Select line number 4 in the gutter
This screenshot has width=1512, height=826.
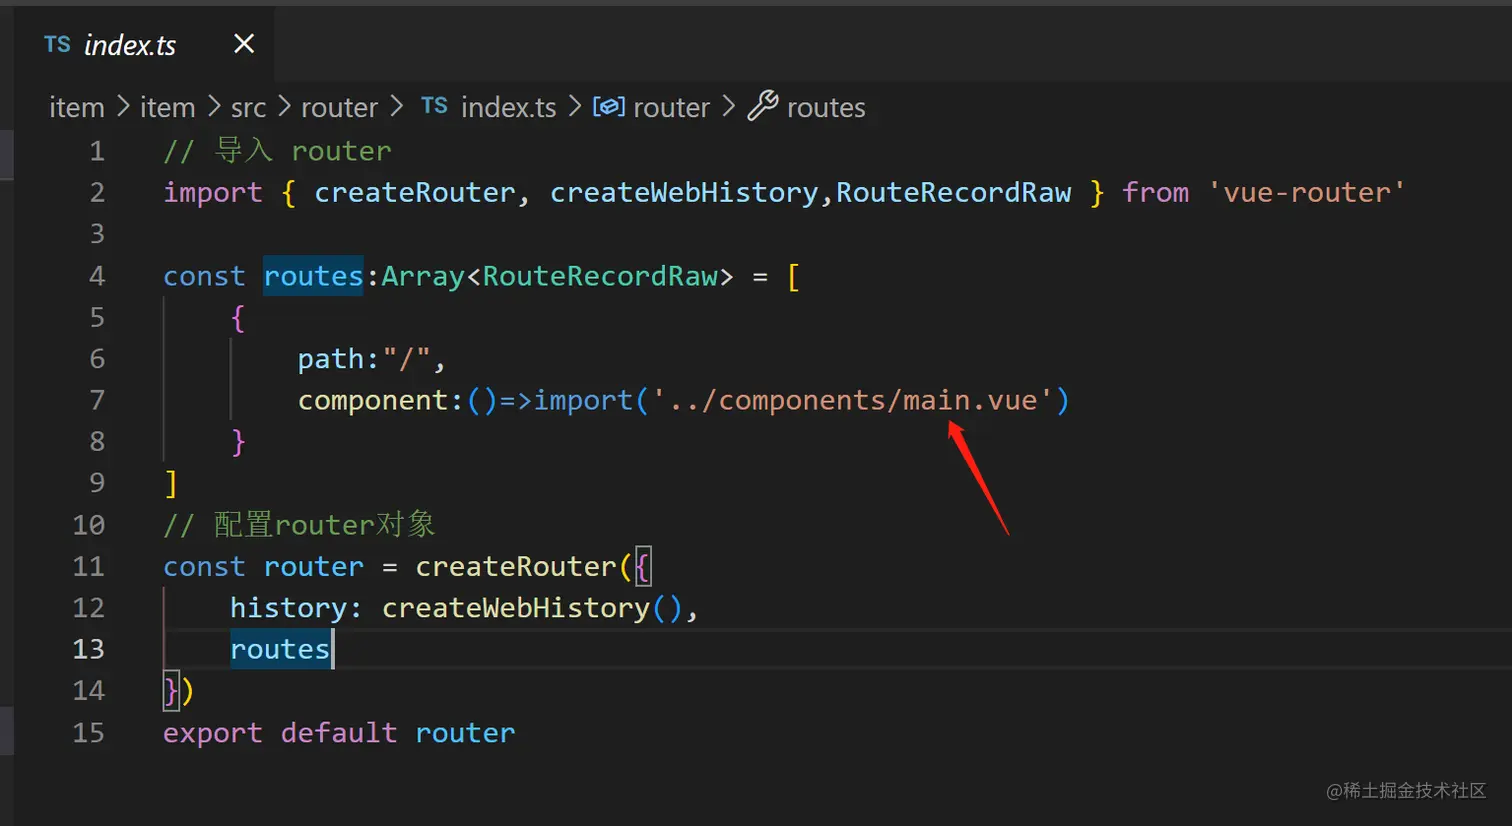(x=97, y=276)
